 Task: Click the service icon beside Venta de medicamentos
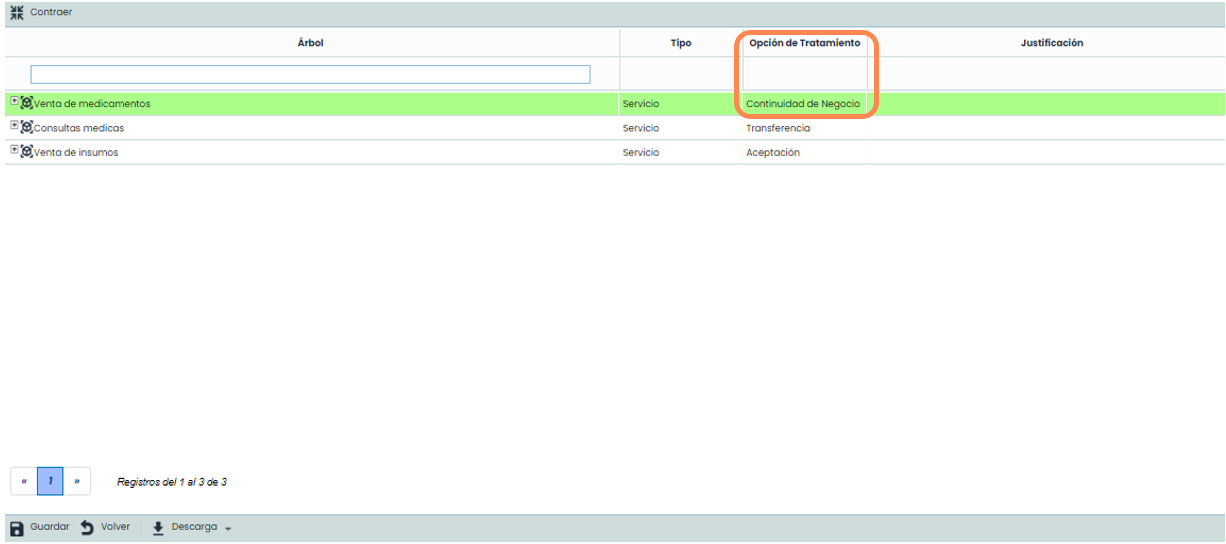(27, 103)
